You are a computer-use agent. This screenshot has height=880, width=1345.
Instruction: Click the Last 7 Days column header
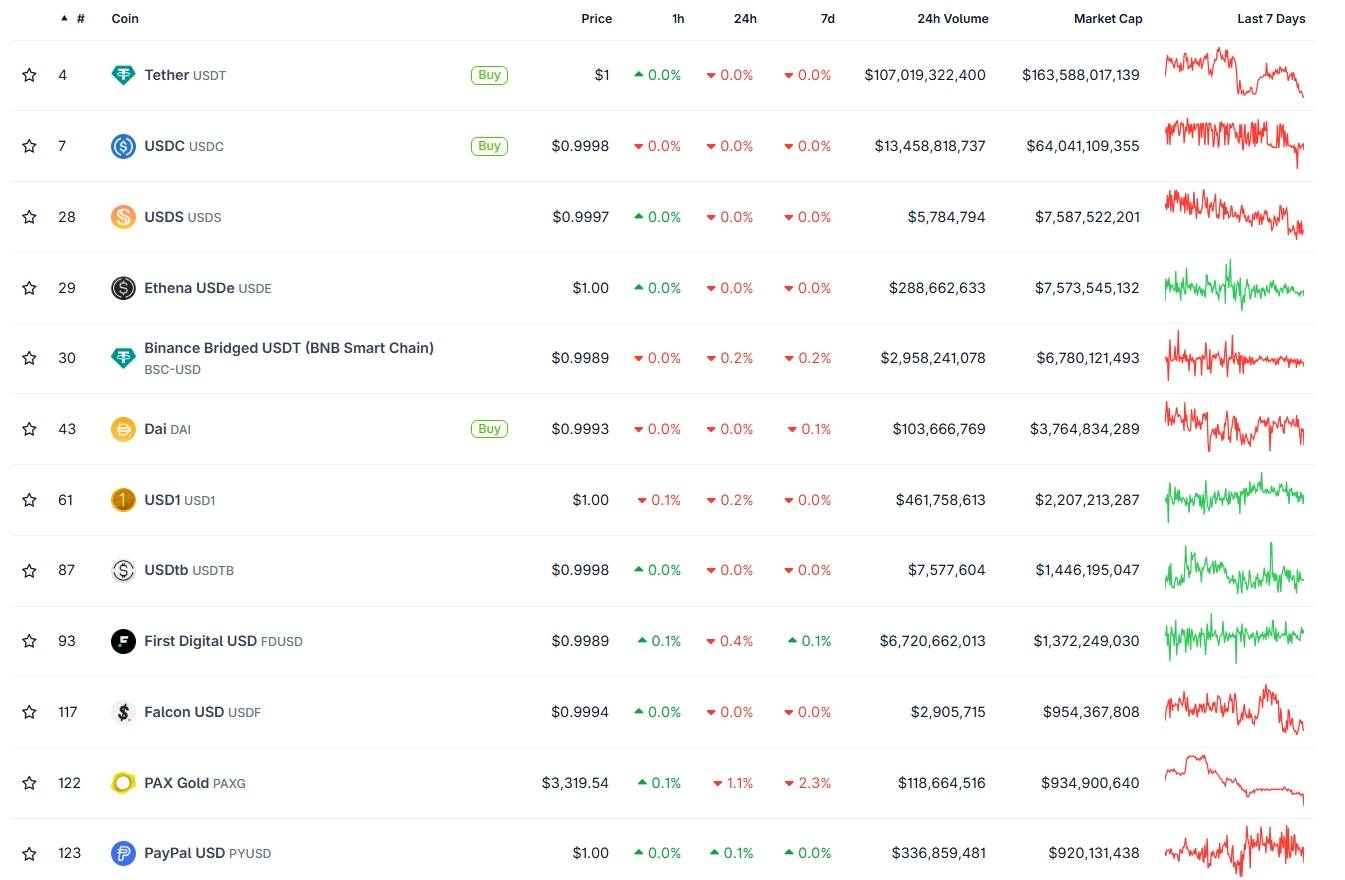click(x=1271, y=19)
